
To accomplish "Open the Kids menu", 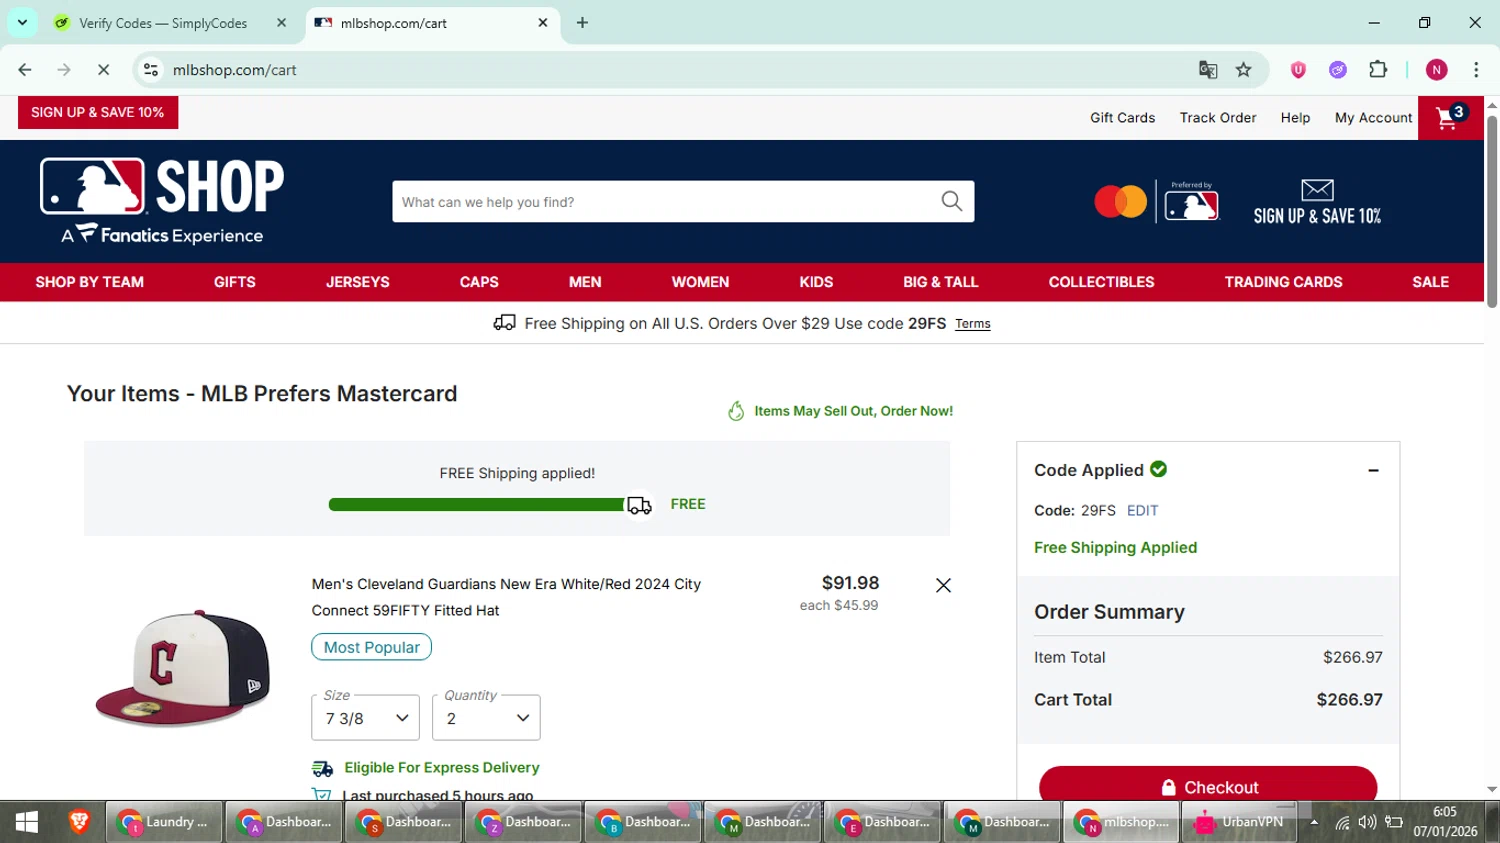I will pos(816,282).
